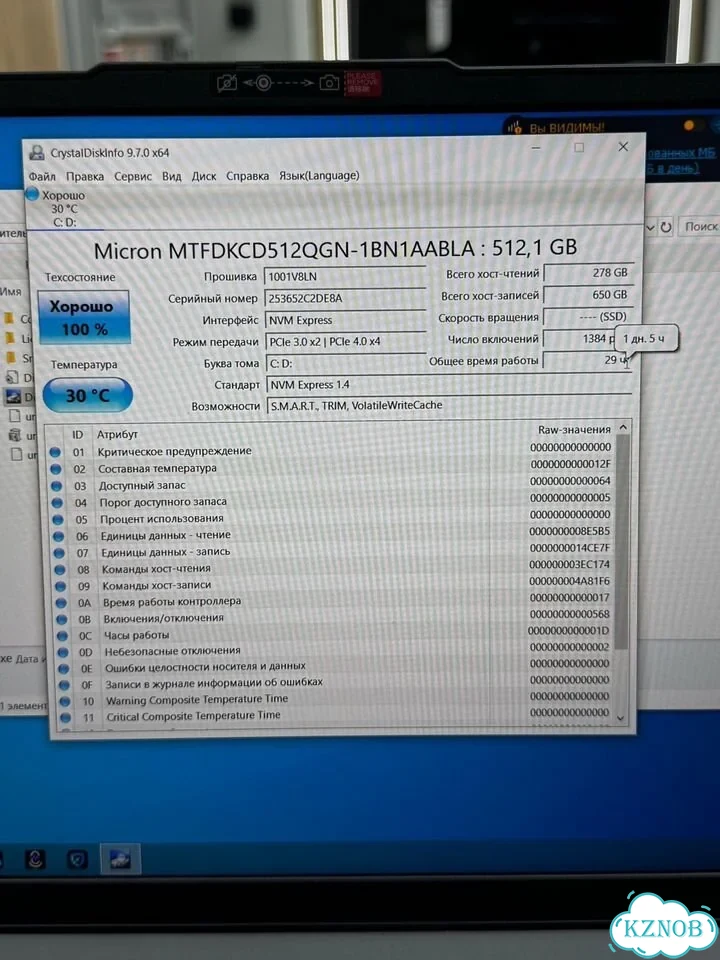Click status dot for attribute 05 Процент использования
Image resolution: width=720 pixels, height=960 pixels.
point(58,519)
